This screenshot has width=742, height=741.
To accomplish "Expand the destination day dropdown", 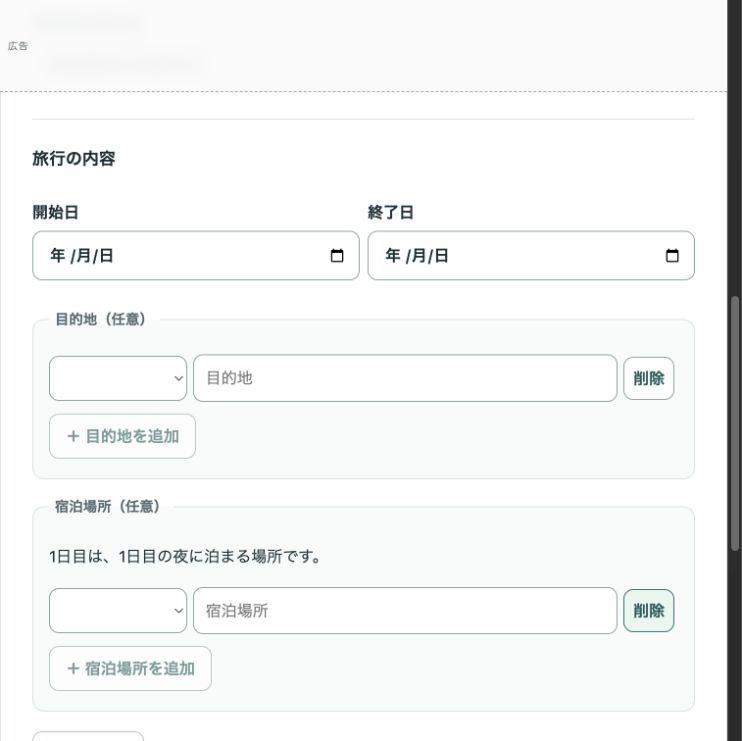I will coord(118,378).
